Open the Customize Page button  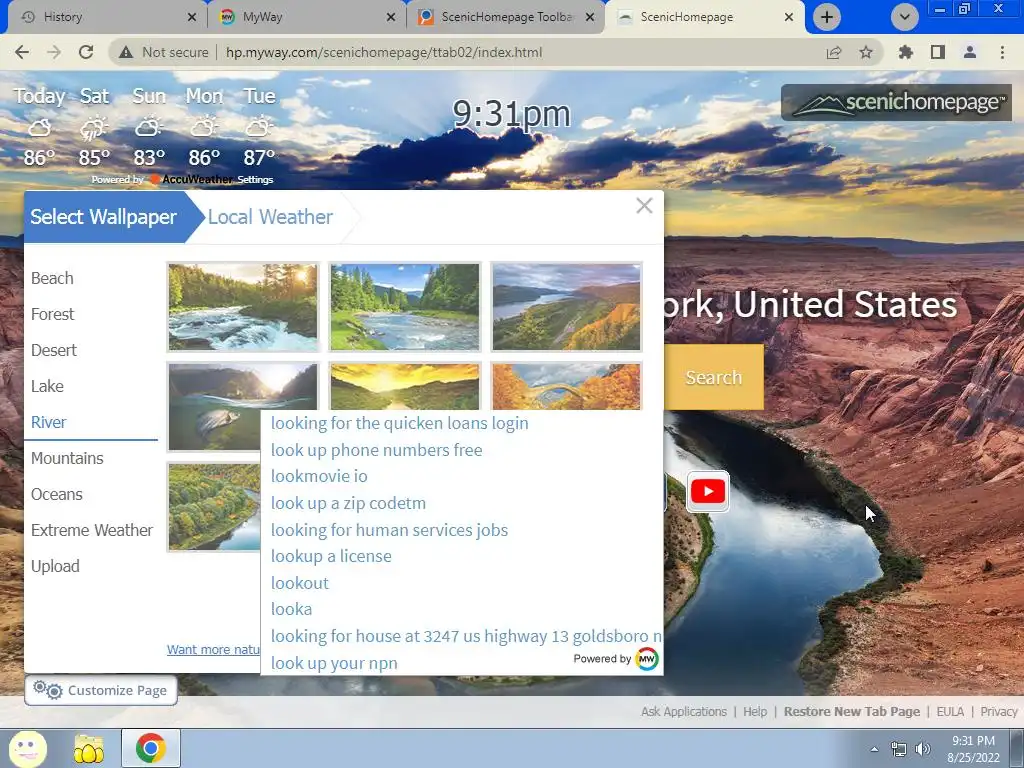coord(101,690)
